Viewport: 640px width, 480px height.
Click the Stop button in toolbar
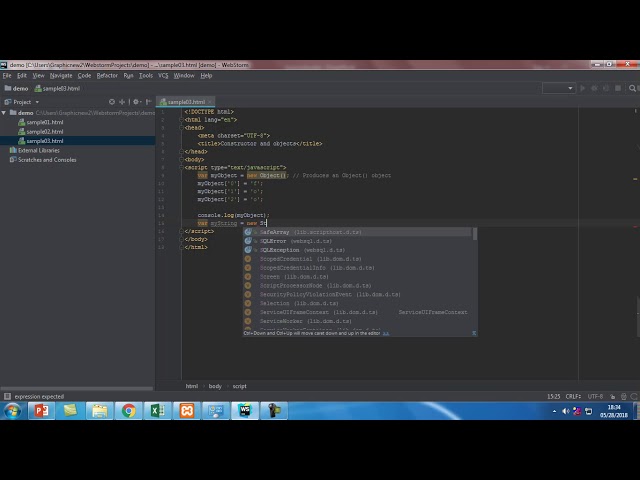618,88
